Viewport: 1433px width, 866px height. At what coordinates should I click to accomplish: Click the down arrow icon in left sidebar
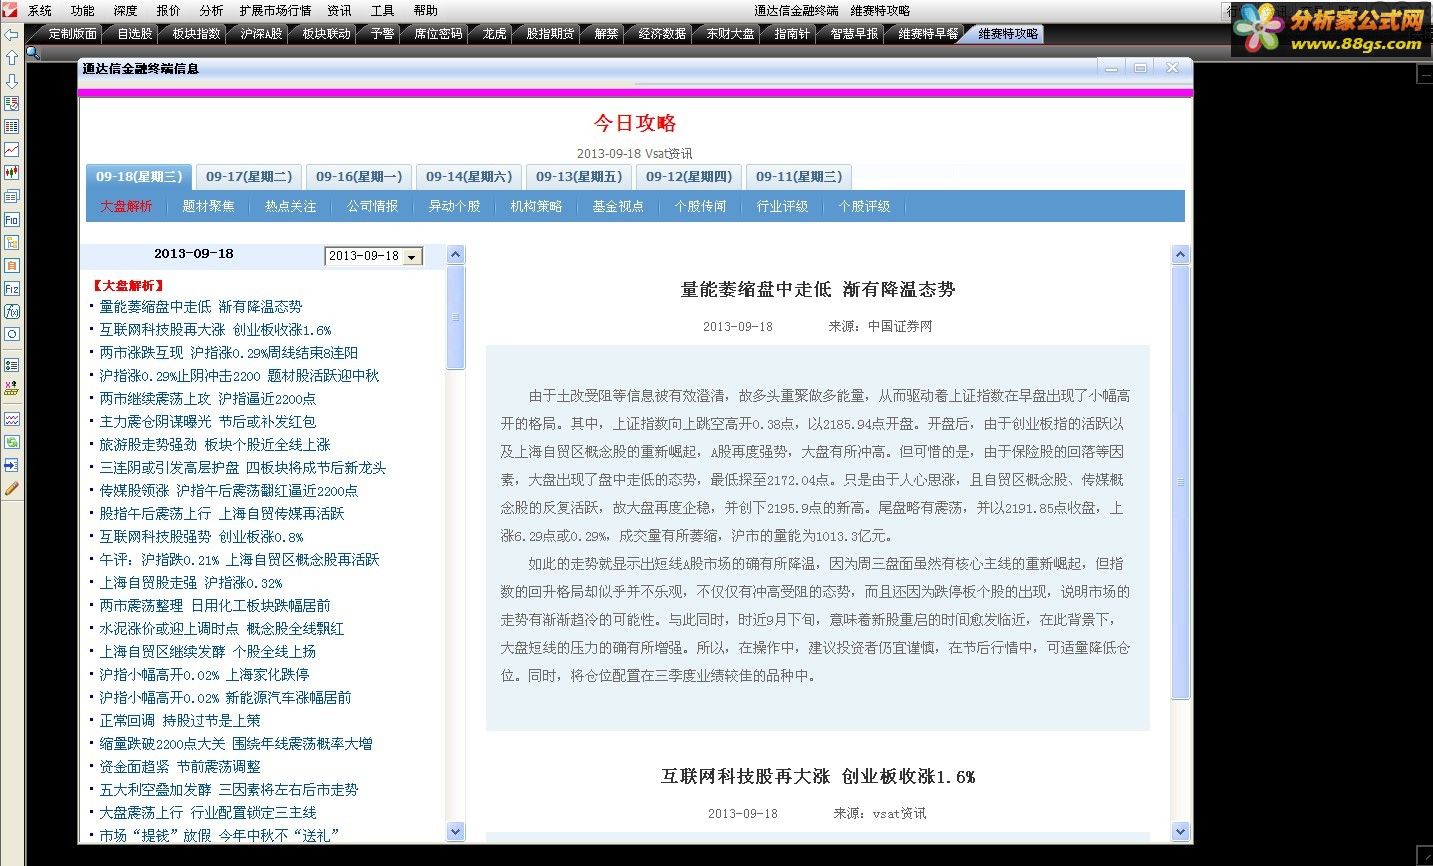click(x=12, y=81)
